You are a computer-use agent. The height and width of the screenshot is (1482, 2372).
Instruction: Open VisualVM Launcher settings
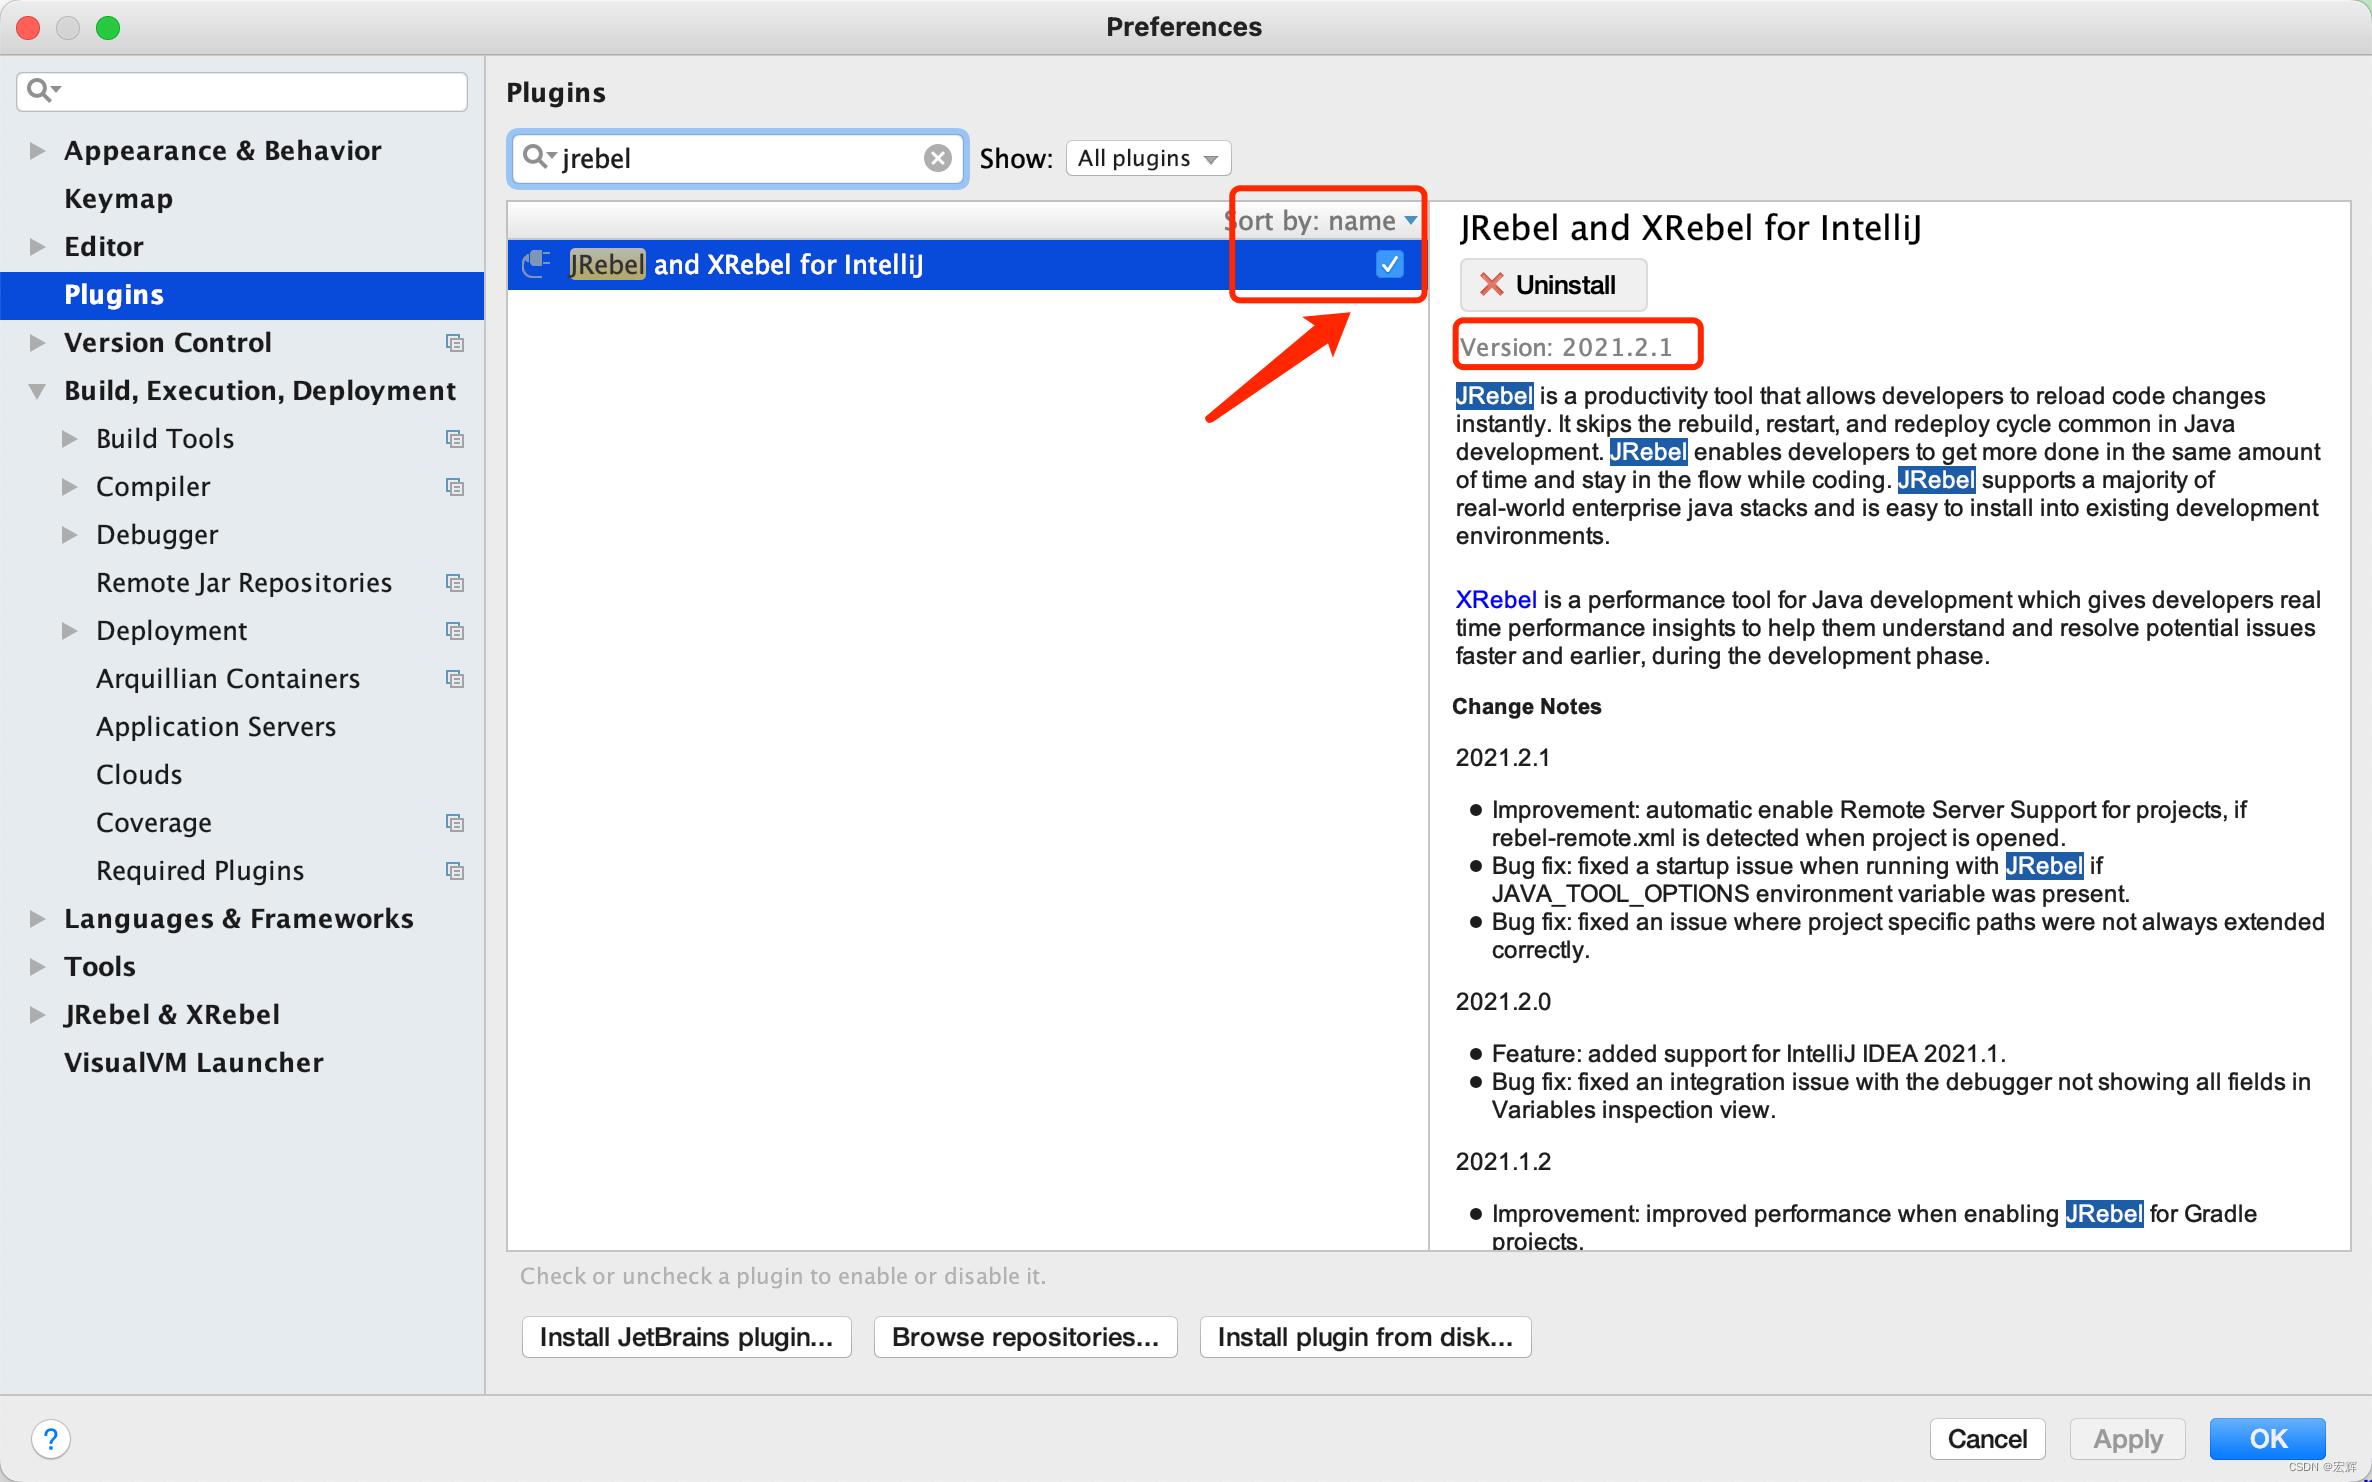coord(194,1063)
